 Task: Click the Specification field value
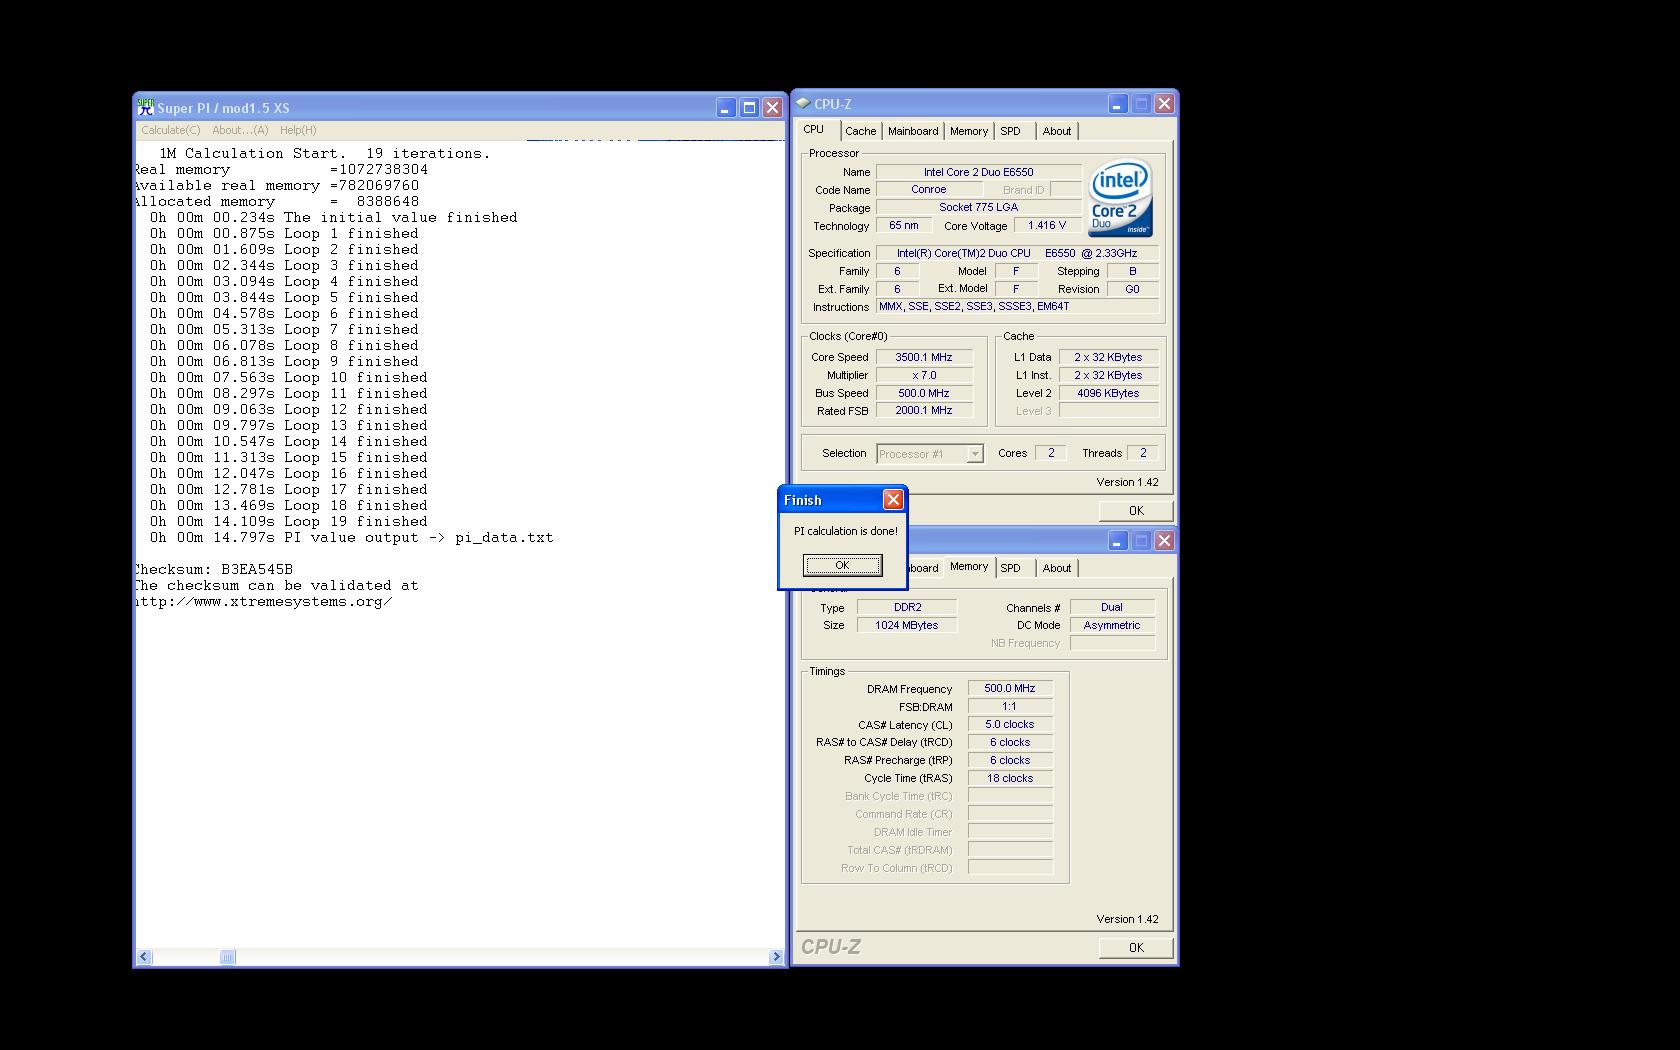[x=1018, y=253]
